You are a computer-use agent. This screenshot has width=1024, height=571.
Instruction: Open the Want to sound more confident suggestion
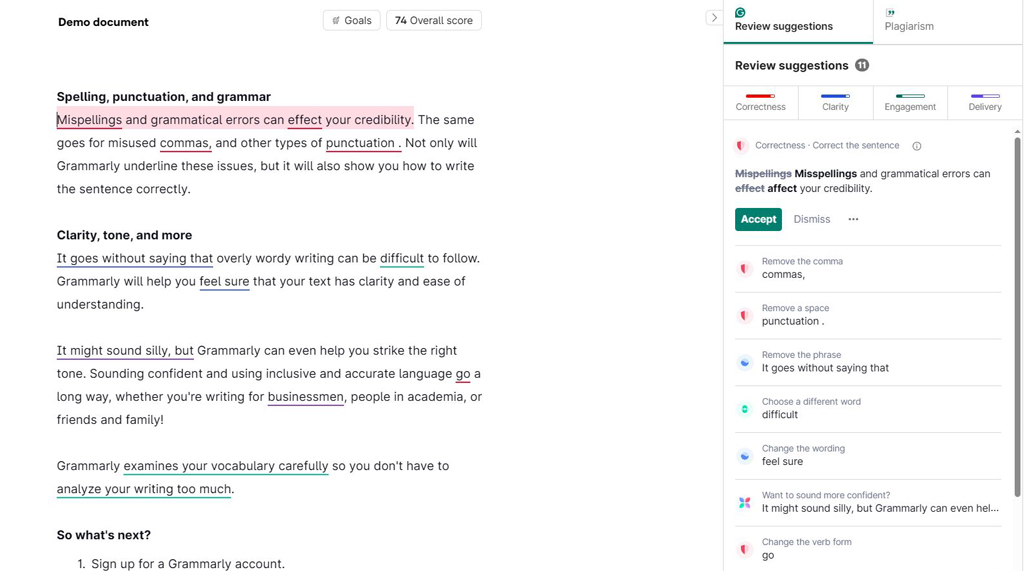click(868, 502)
